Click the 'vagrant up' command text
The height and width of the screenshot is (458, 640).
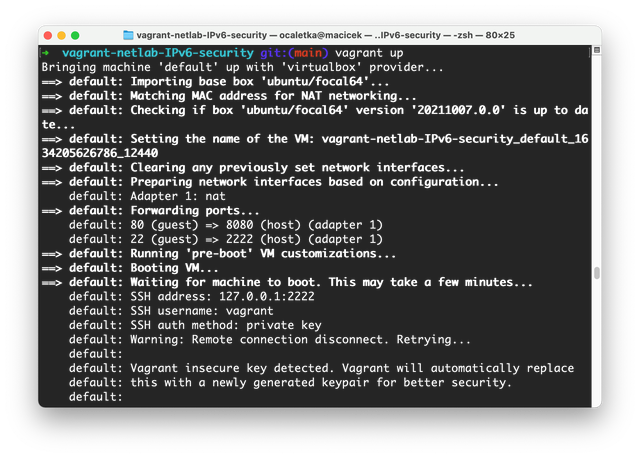coord(369,53)
